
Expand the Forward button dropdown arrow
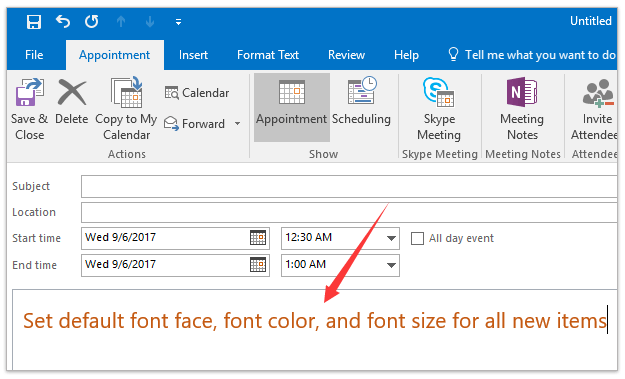click(238, 124)
